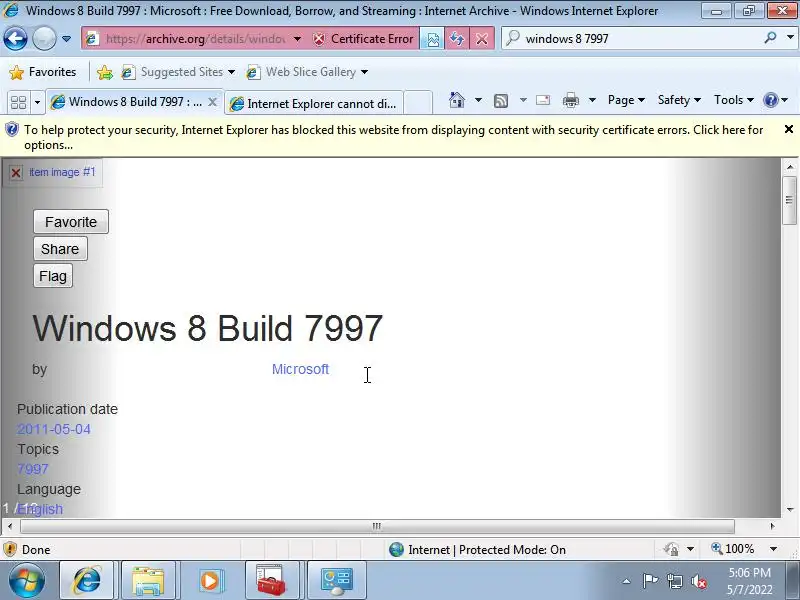
Task: Click the Share button
Action: (60, 249)
